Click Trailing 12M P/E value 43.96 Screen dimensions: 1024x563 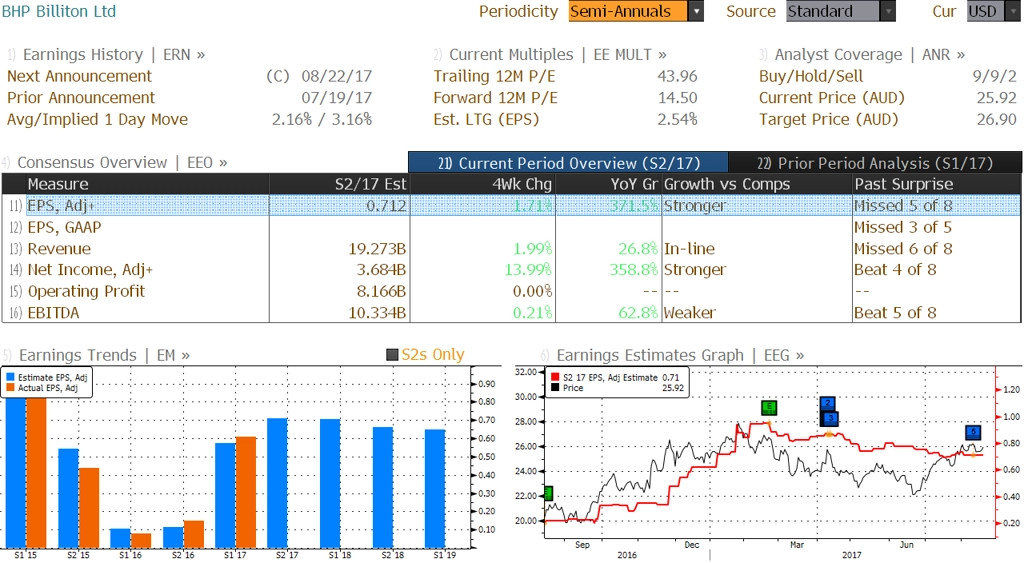point(677,76)
